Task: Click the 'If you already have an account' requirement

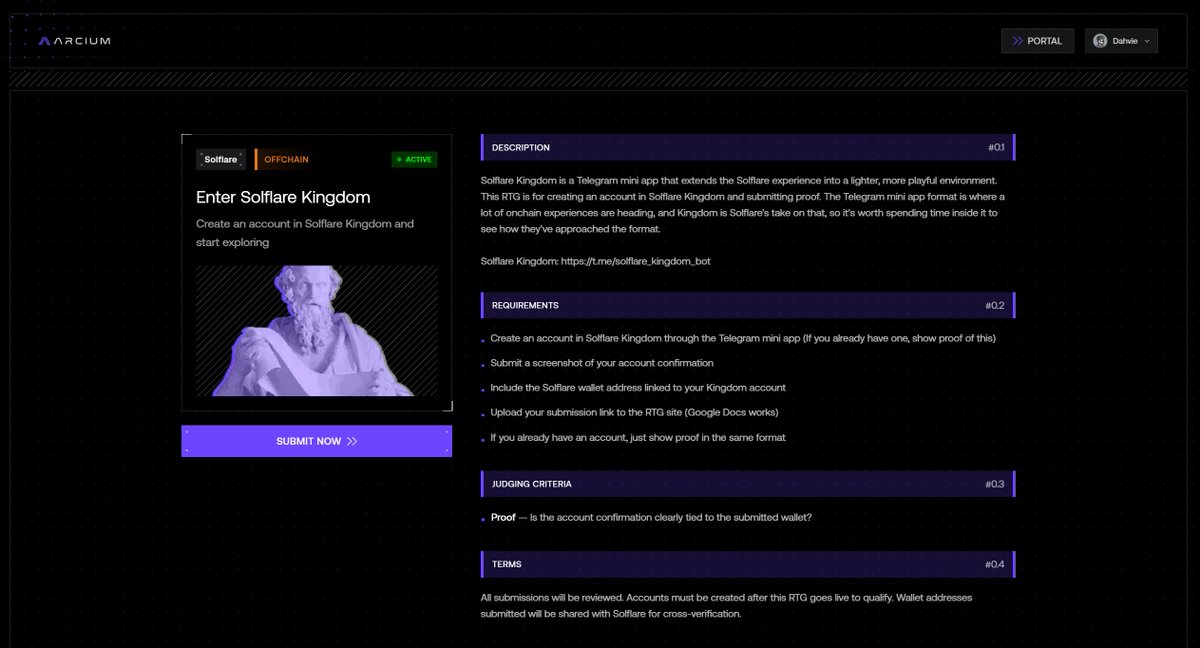Action: click(638, 437)
